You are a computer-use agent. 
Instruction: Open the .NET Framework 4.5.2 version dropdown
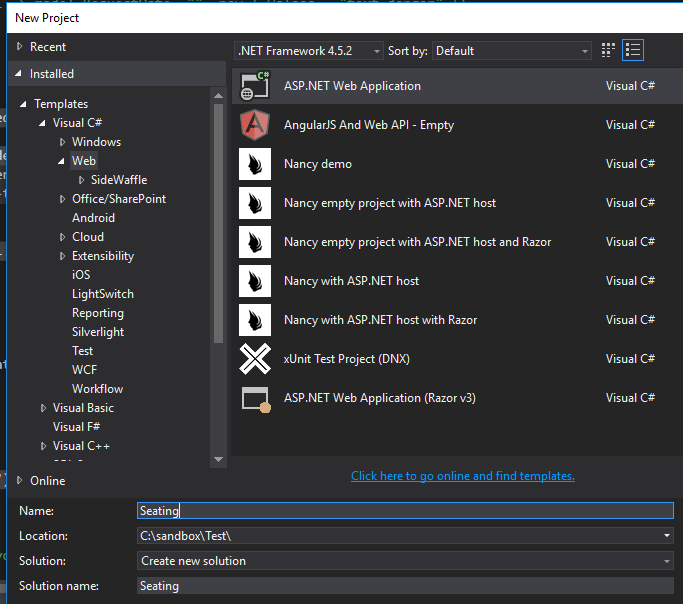coord(309,51)
